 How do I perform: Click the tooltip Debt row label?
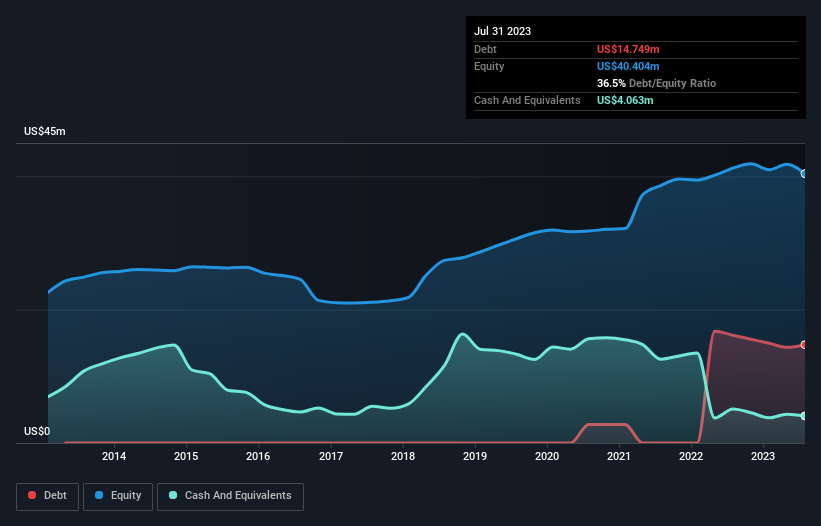pyautogui.click(x=485, y=49)
